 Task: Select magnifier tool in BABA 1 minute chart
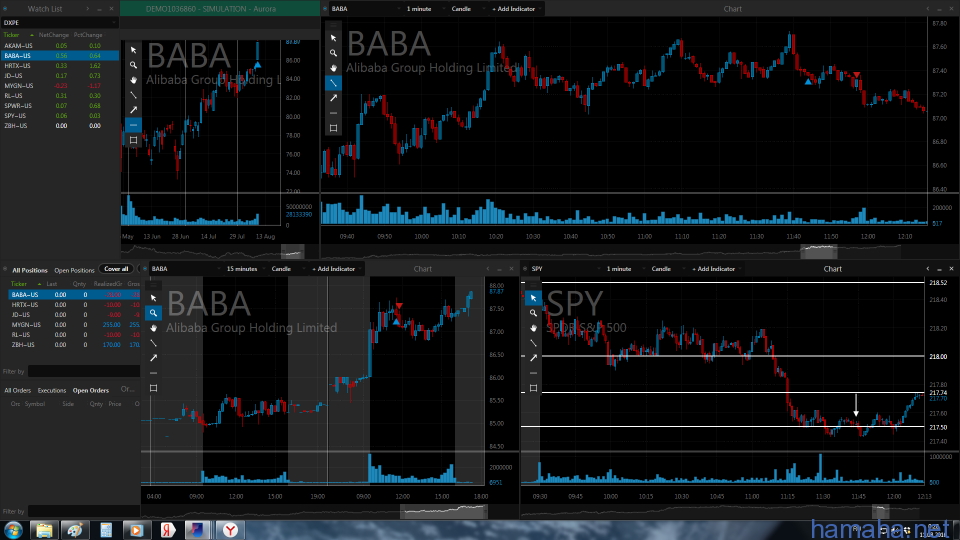tap(333, 53)
